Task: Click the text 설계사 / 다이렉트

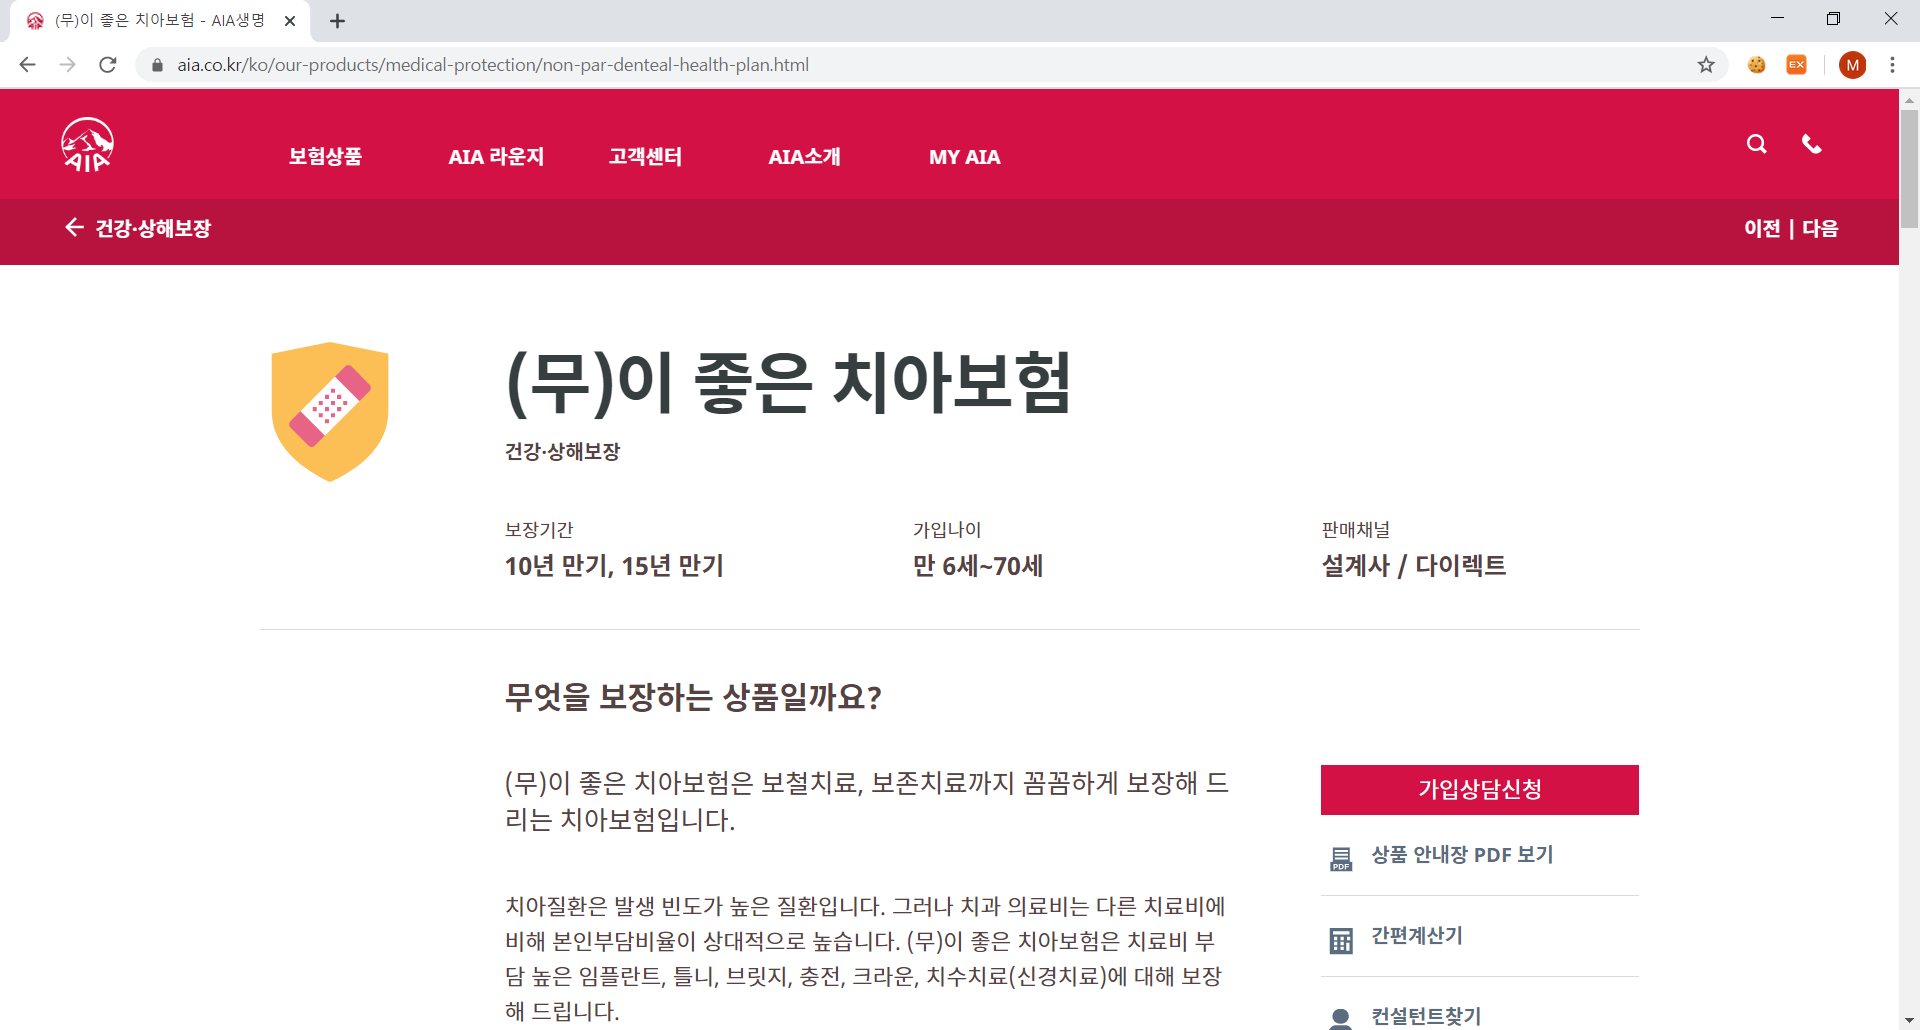Action: pos(1413,566)
